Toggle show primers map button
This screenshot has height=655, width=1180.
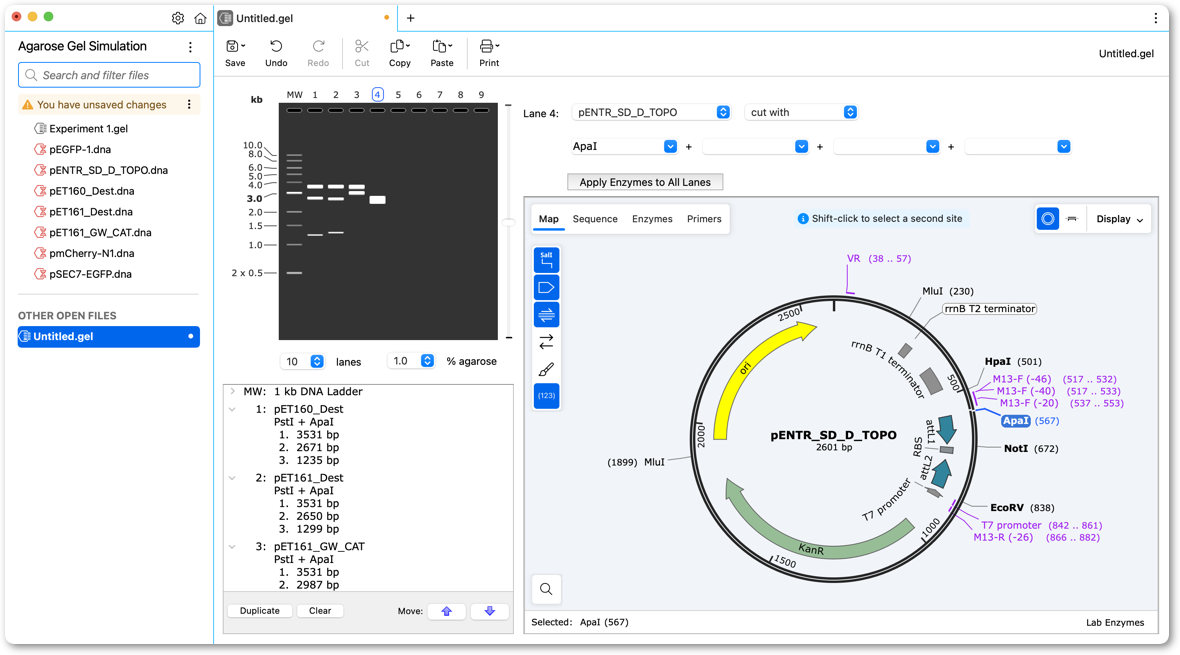coord(546,315)
